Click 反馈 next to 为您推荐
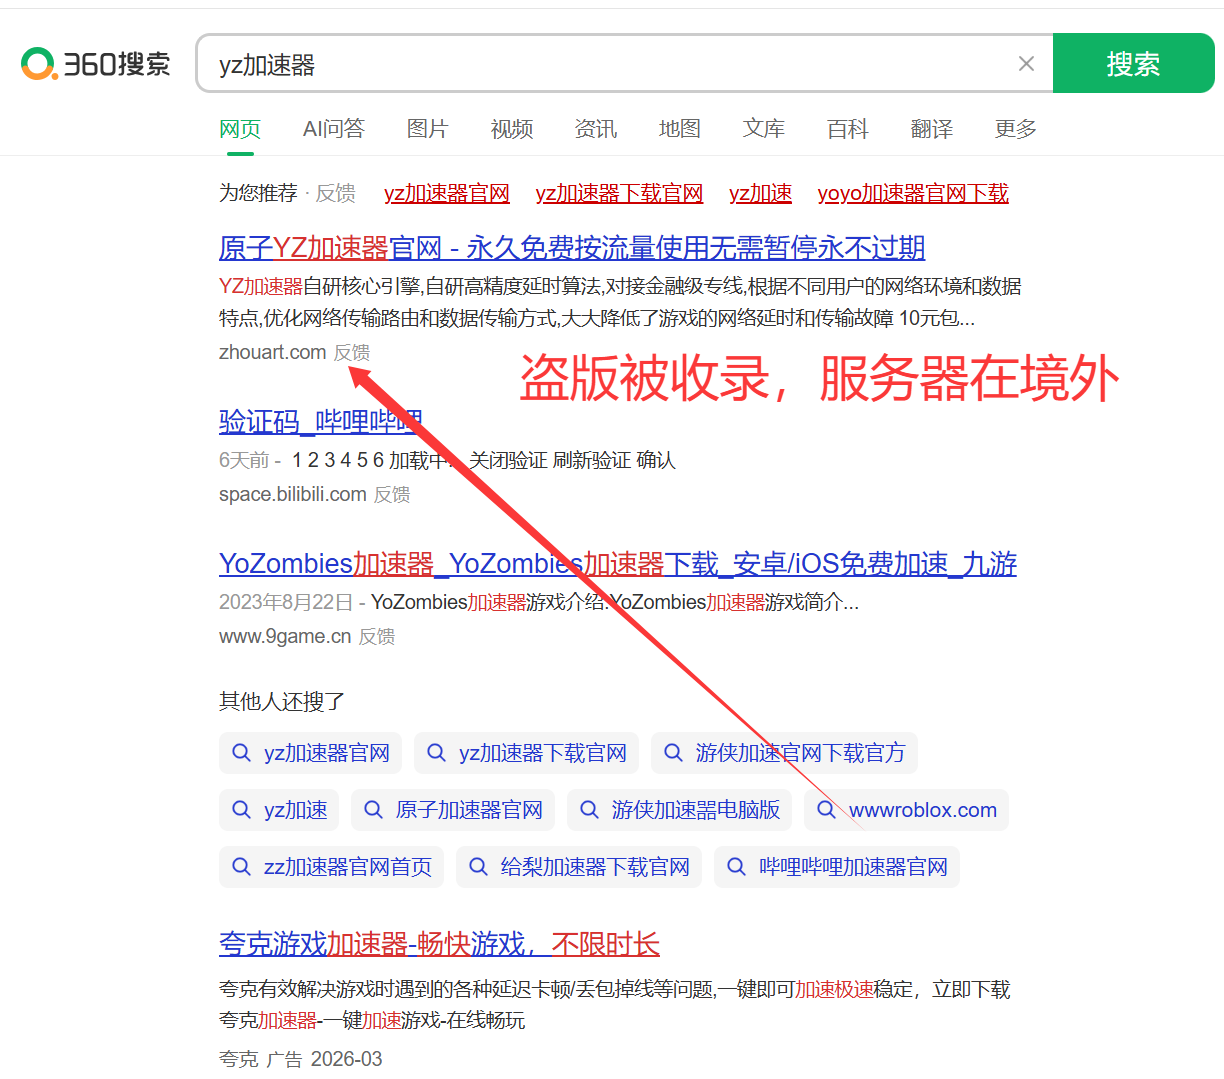Viewport: 1224px width, 1079px height. tap(336, 193)
